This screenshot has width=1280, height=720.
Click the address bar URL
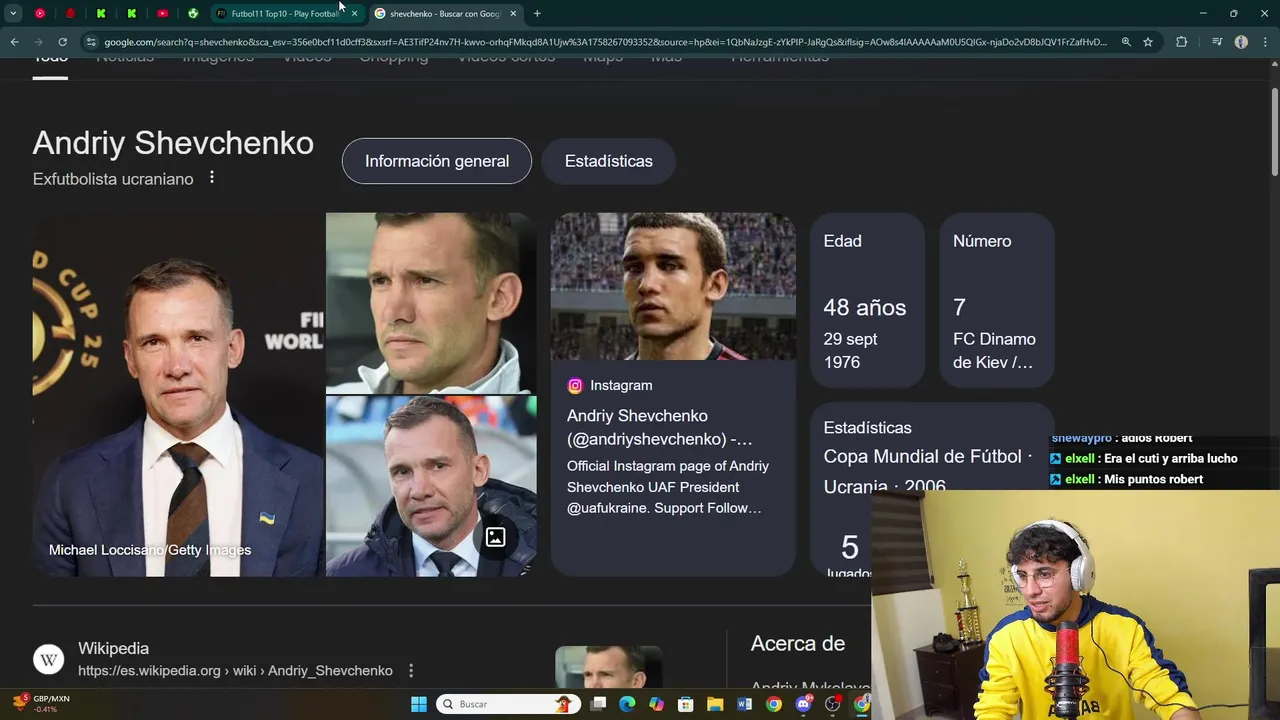[605, 42]
